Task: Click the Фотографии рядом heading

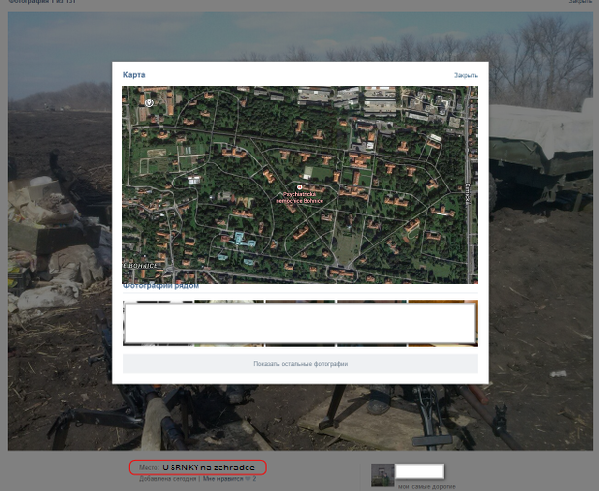Action: 161,286
